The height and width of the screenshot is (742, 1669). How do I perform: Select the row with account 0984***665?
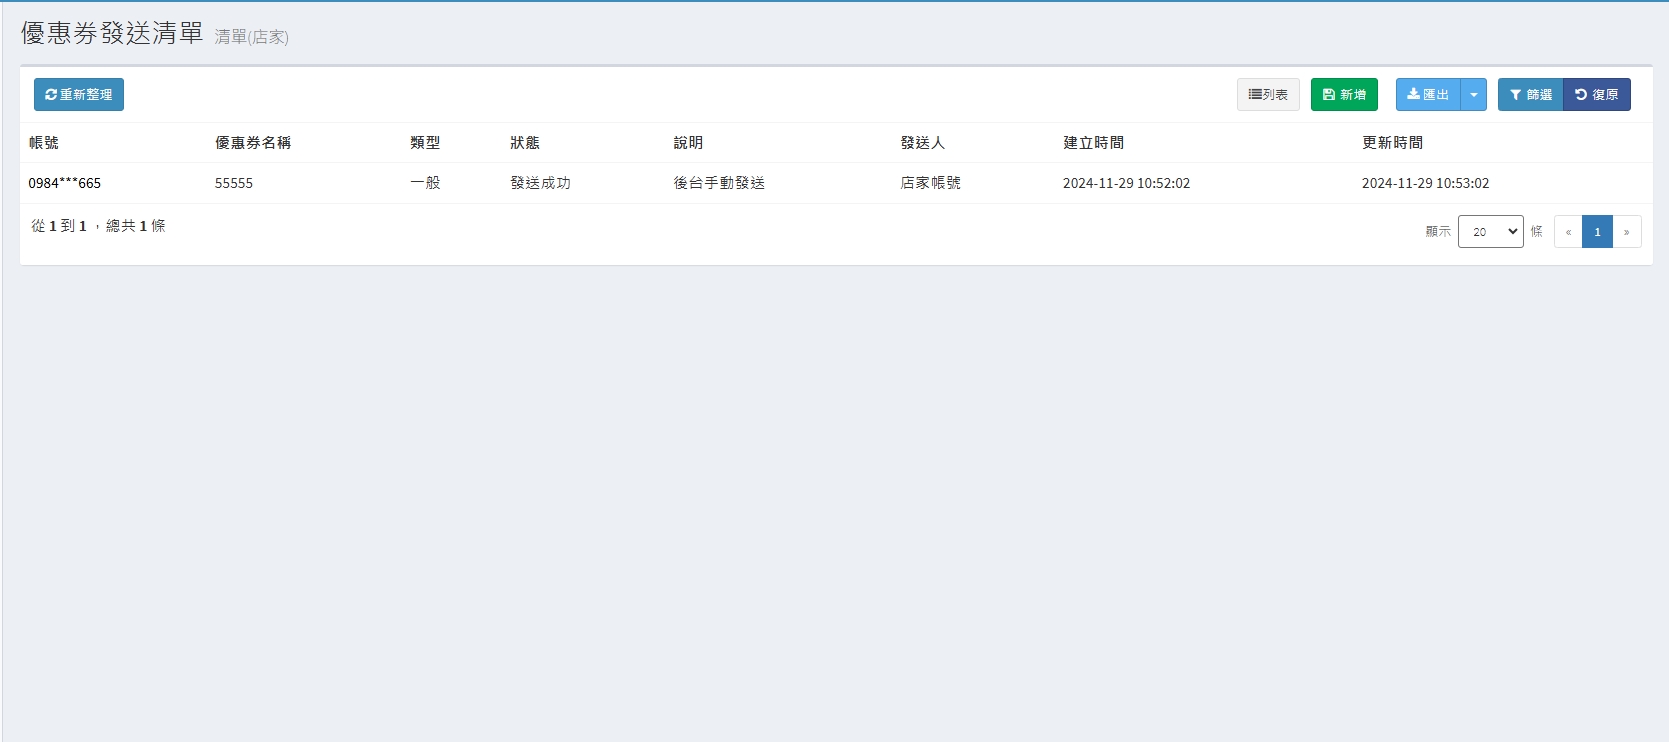pos(65,183)
